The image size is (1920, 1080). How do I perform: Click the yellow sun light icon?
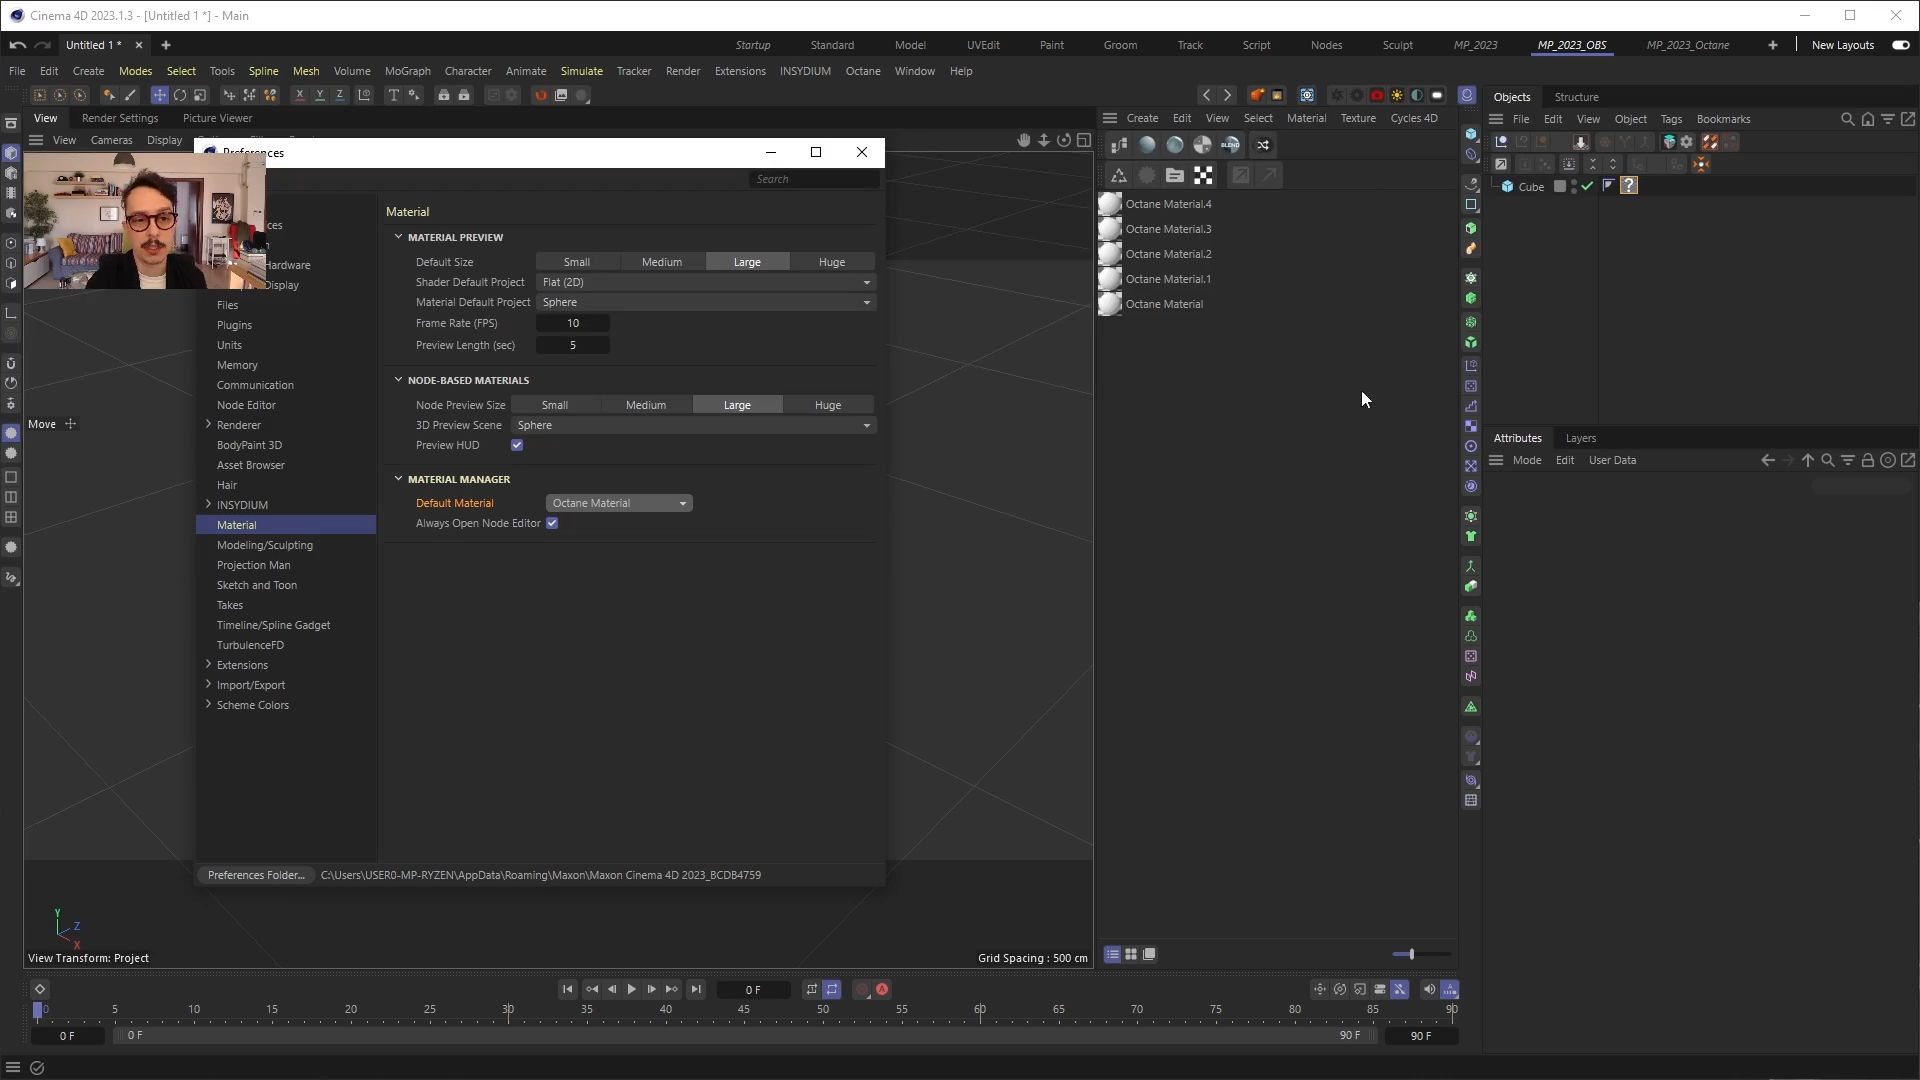coord(1397,95)
